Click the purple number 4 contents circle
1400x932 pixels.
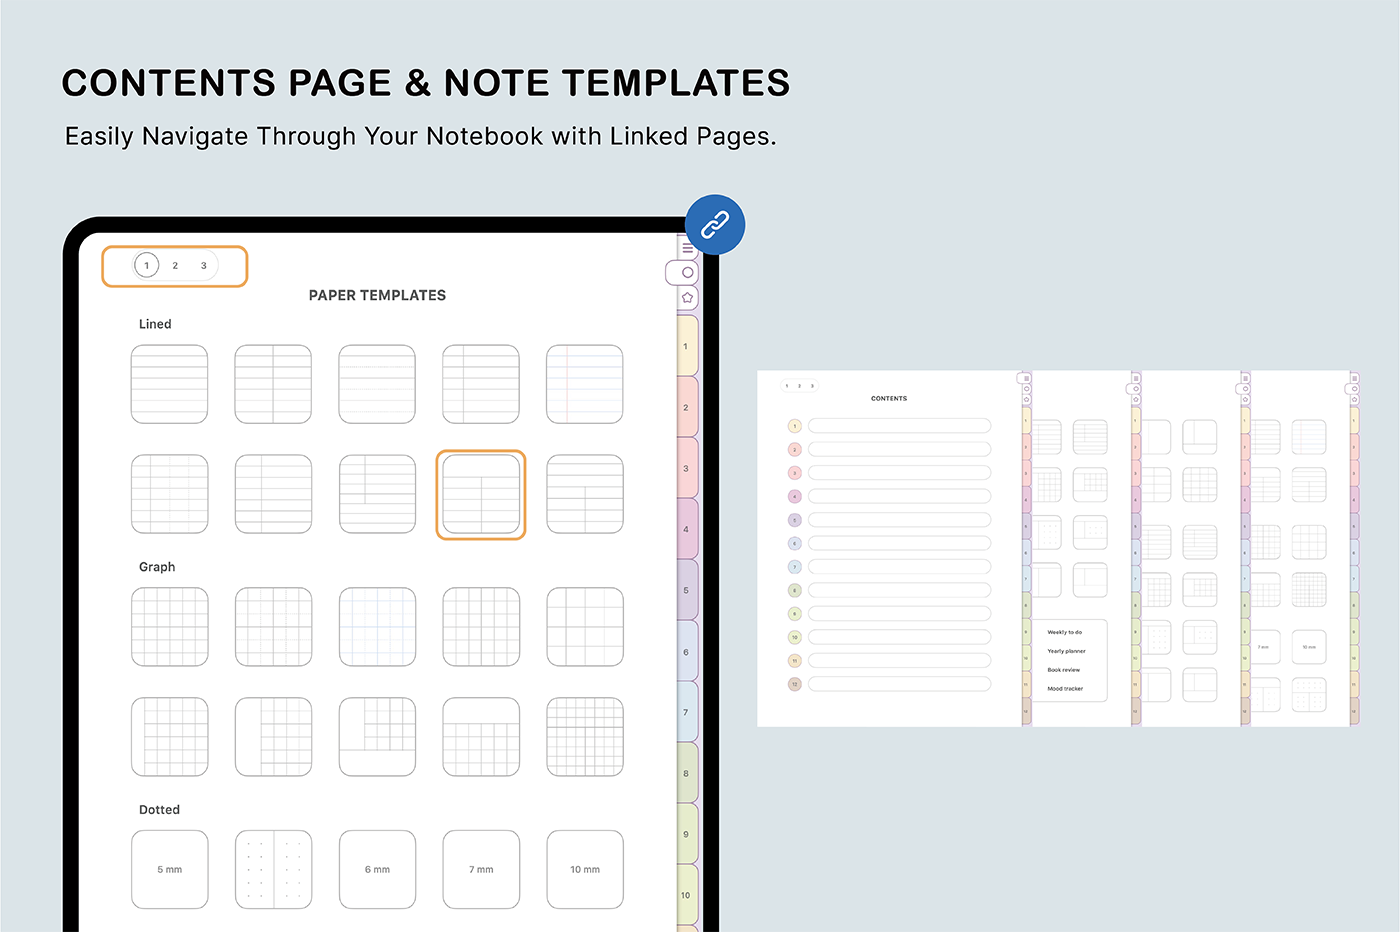[795, 496]
